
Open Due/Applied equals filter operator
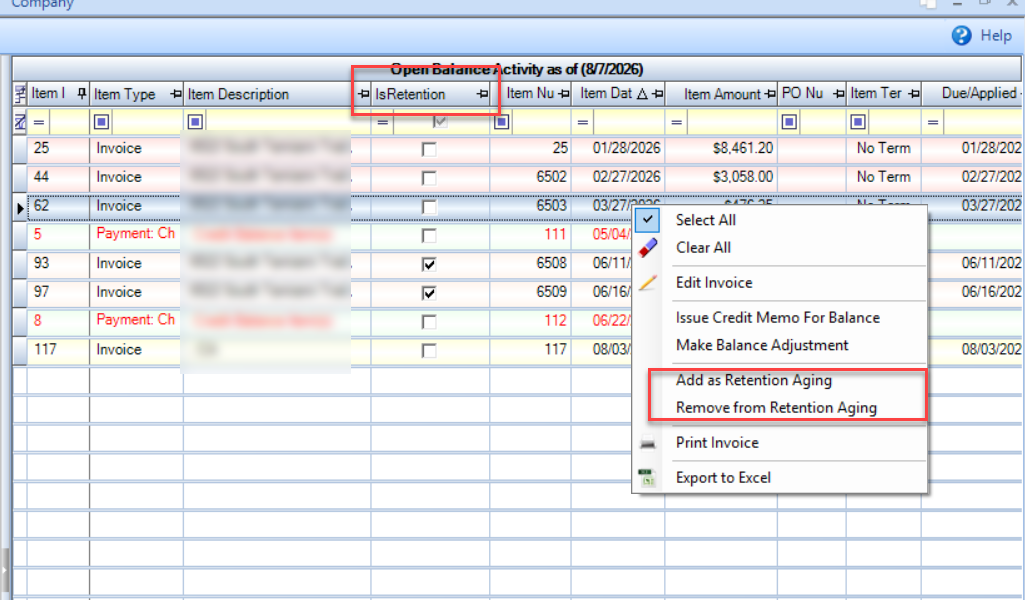[933, 122]
